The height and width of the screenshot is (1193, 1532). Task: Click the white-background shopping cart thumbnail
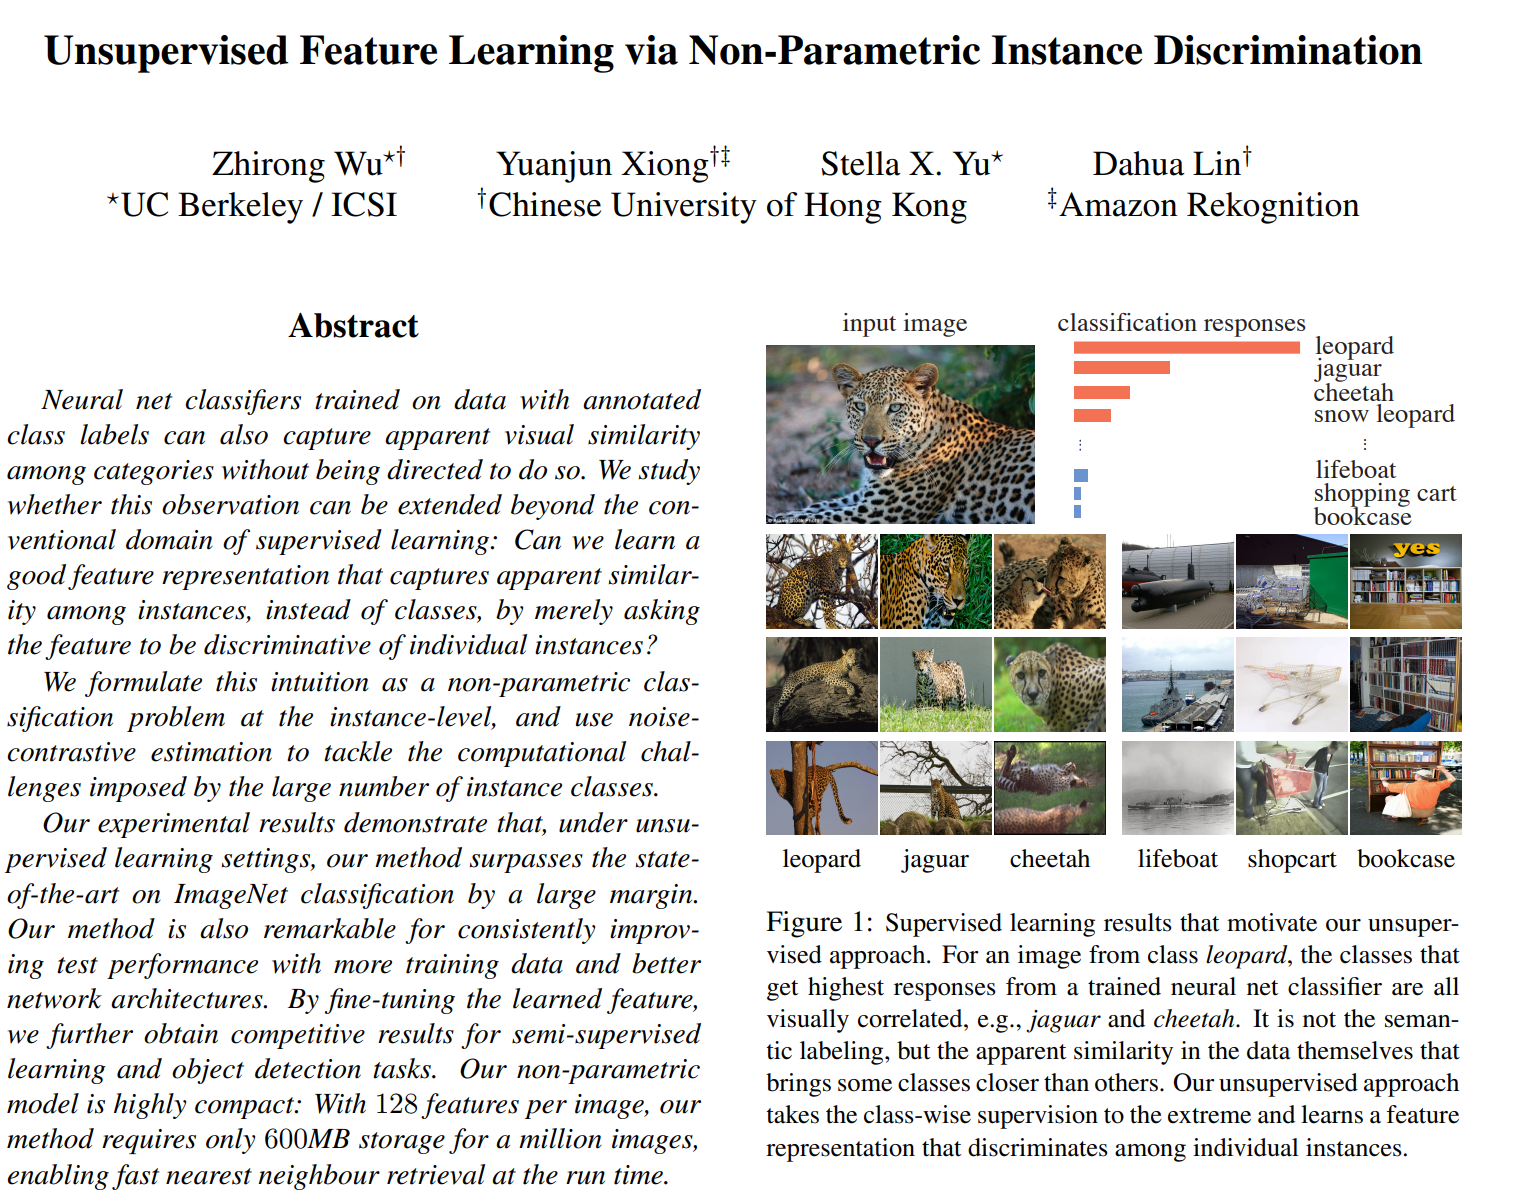click(x=1291, y=685)
